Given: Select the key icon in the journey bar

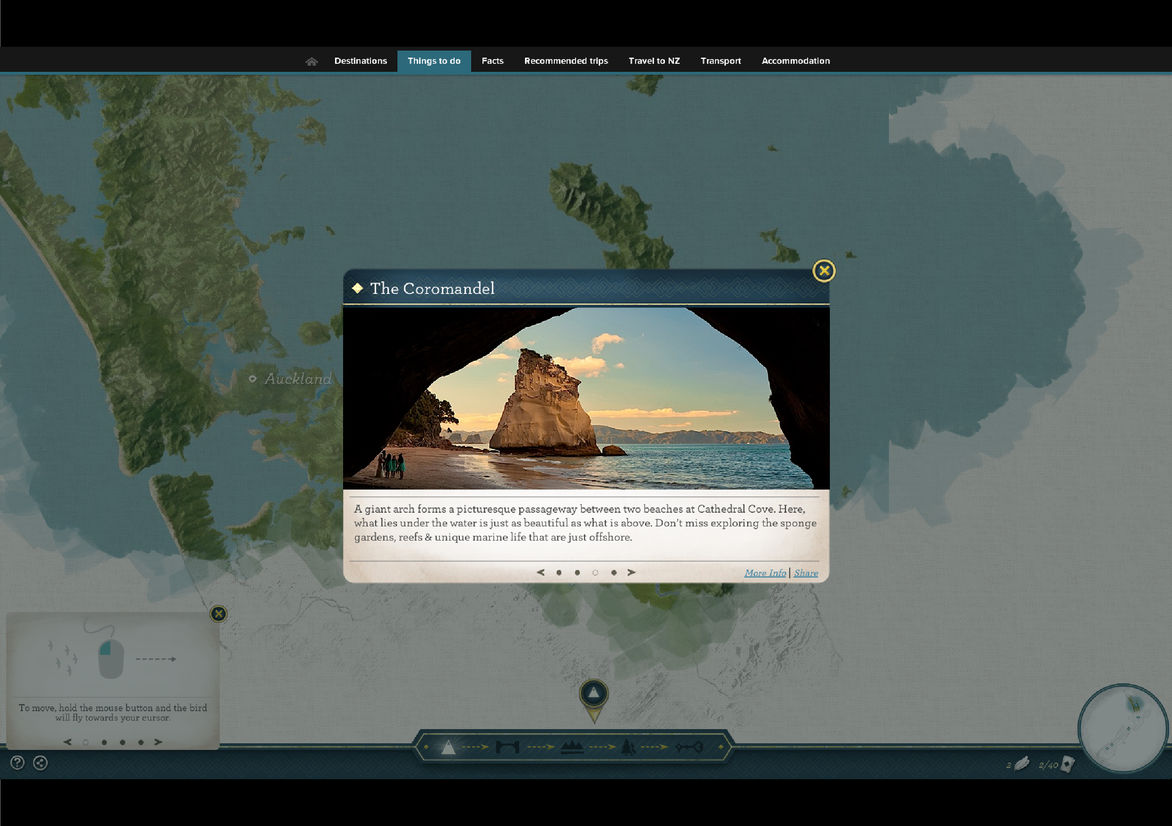Looking at the screenshot, I should pyautogui.click(x=689, y=747).
